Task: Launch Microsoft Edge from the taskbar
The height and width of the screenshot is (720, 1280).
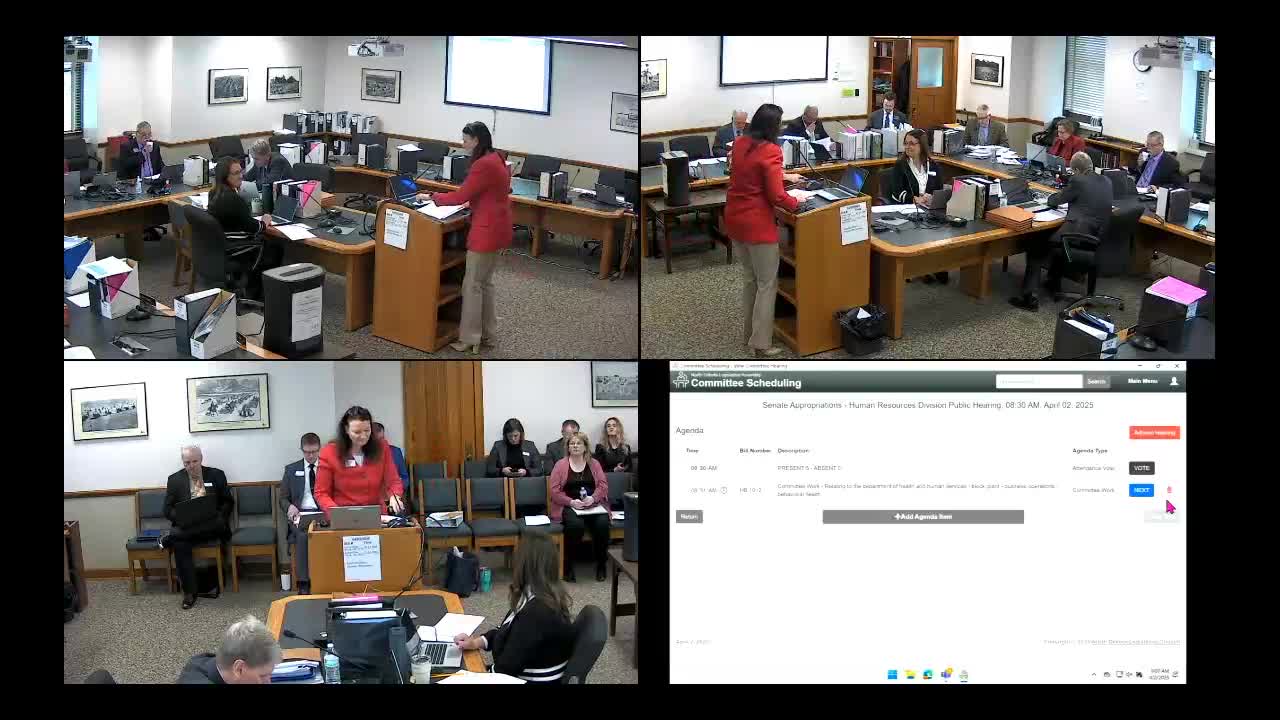Action: [x=928, y=674]
